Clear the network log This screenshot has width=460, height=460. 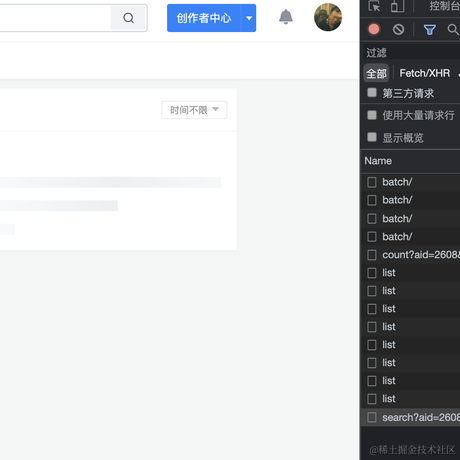point(398,29)
